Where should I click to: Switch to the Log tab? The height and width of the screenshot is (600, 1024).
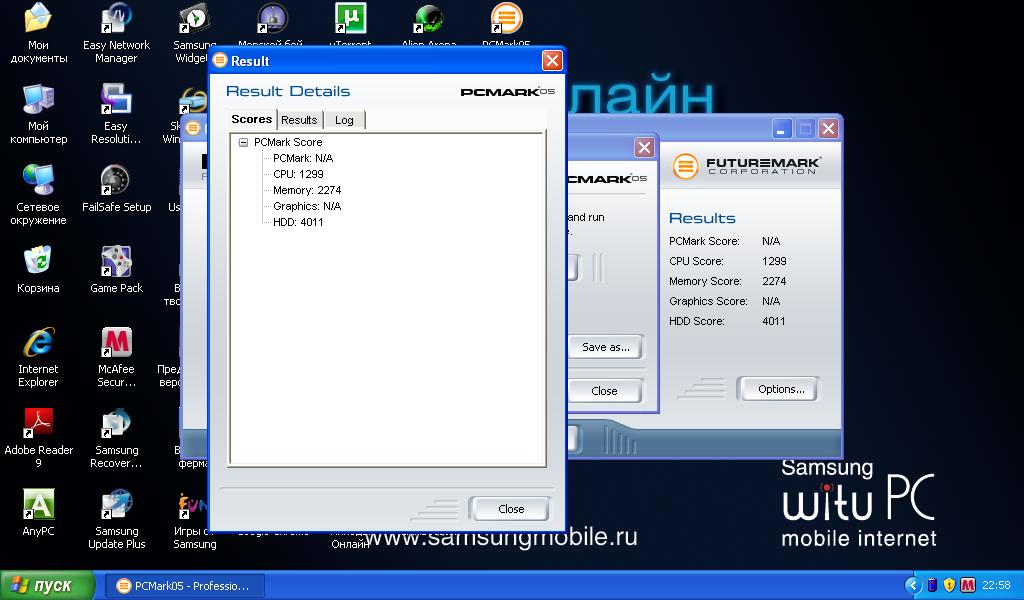[344, 120]
